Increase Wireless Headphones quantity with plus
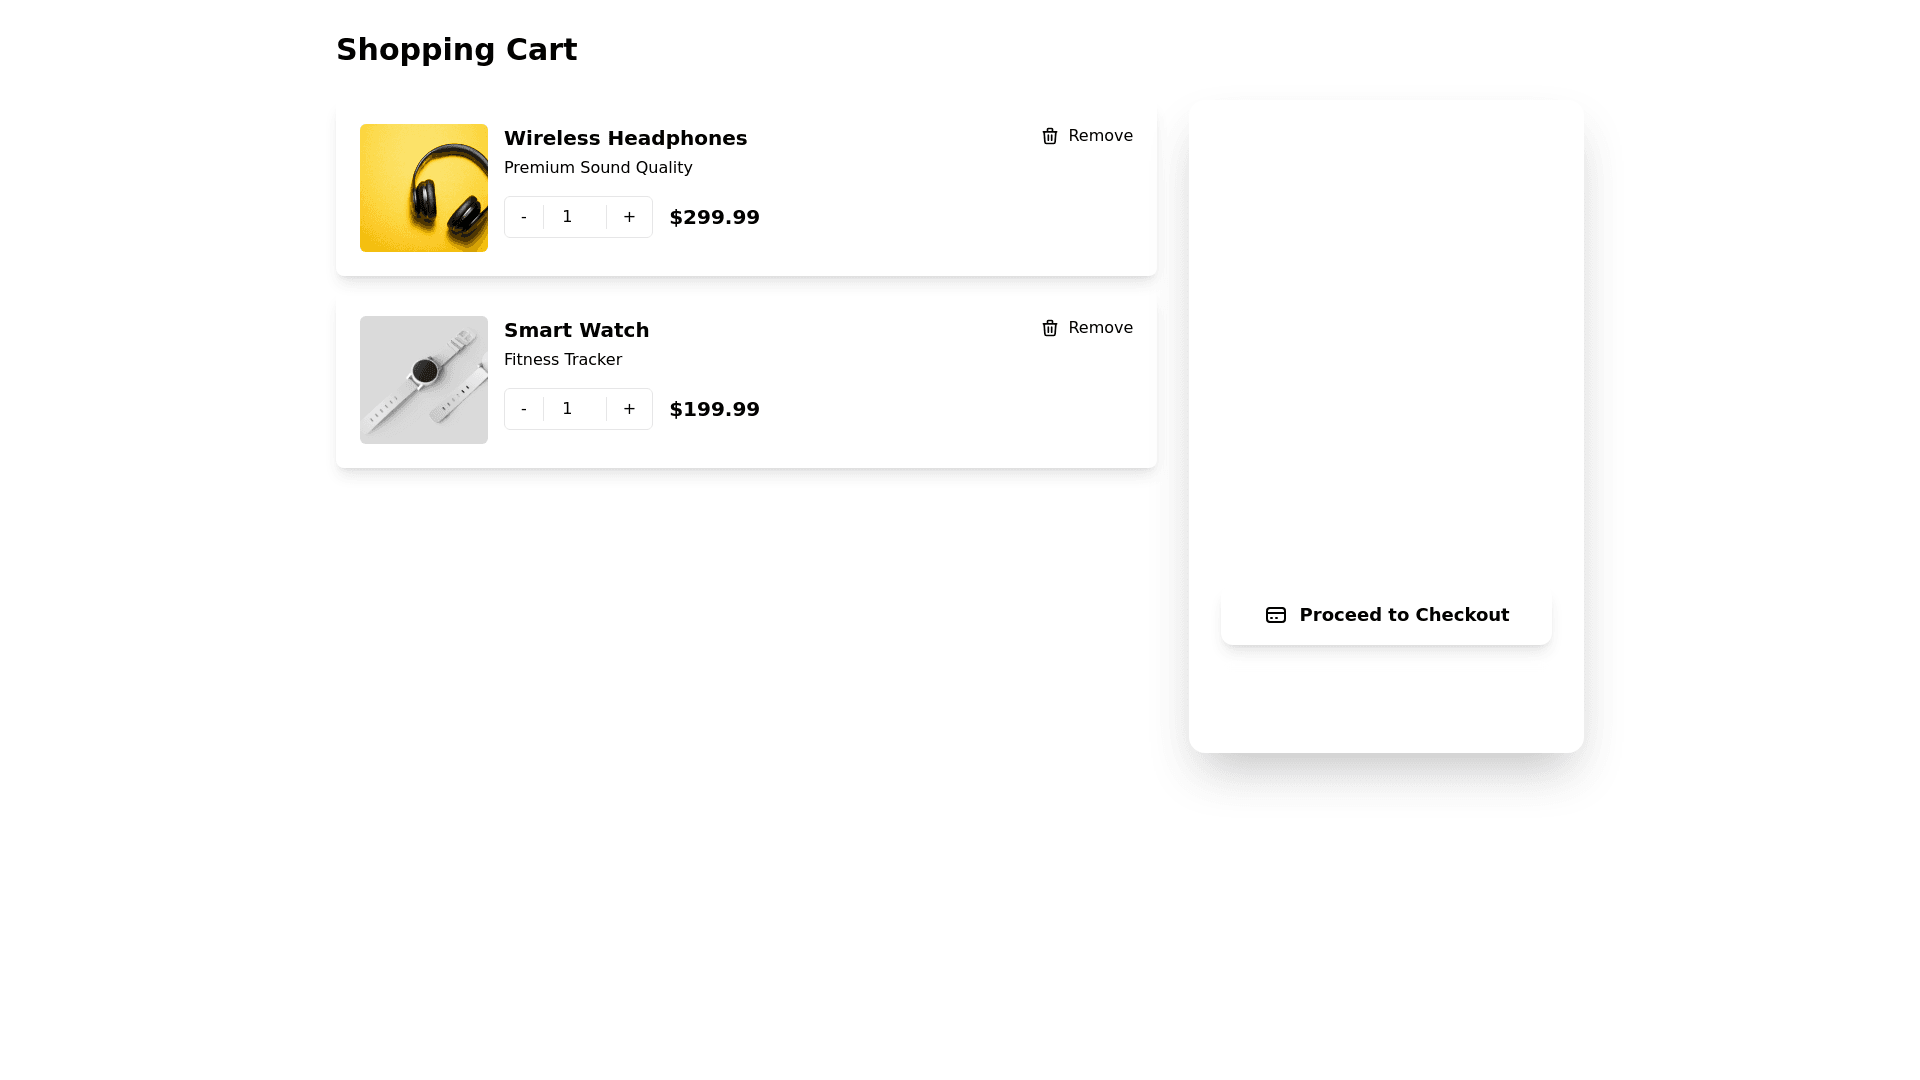The width and height of the screenshot is (1920, 1080). coord(629,217)
